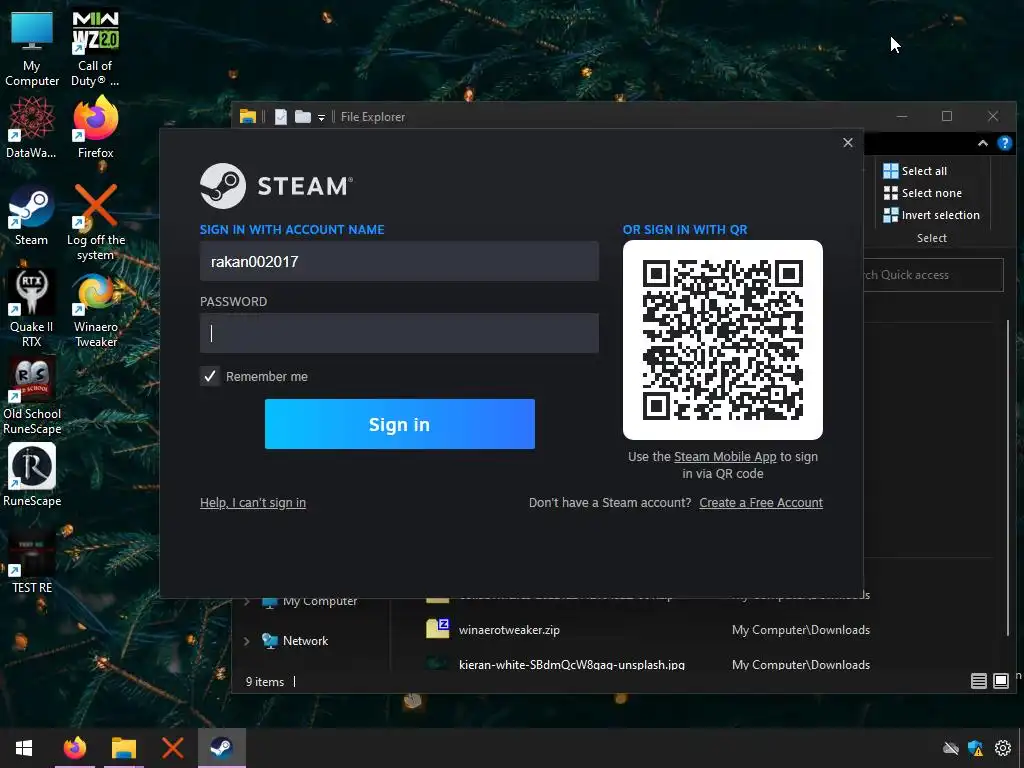This screenshot has height=768, width=1024.
Task: Open the Steam Mobile App link
Action: tap(725, 456)
